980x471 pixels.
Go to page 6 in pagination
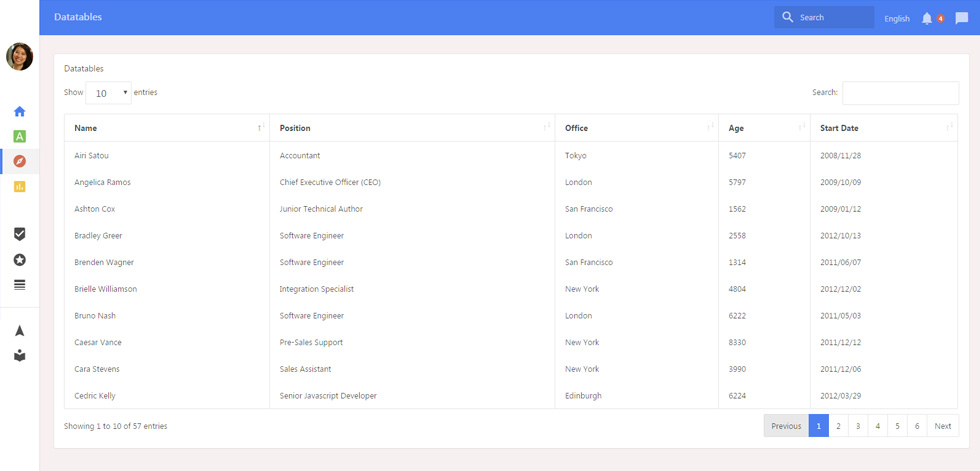click(x=917, y=426)
